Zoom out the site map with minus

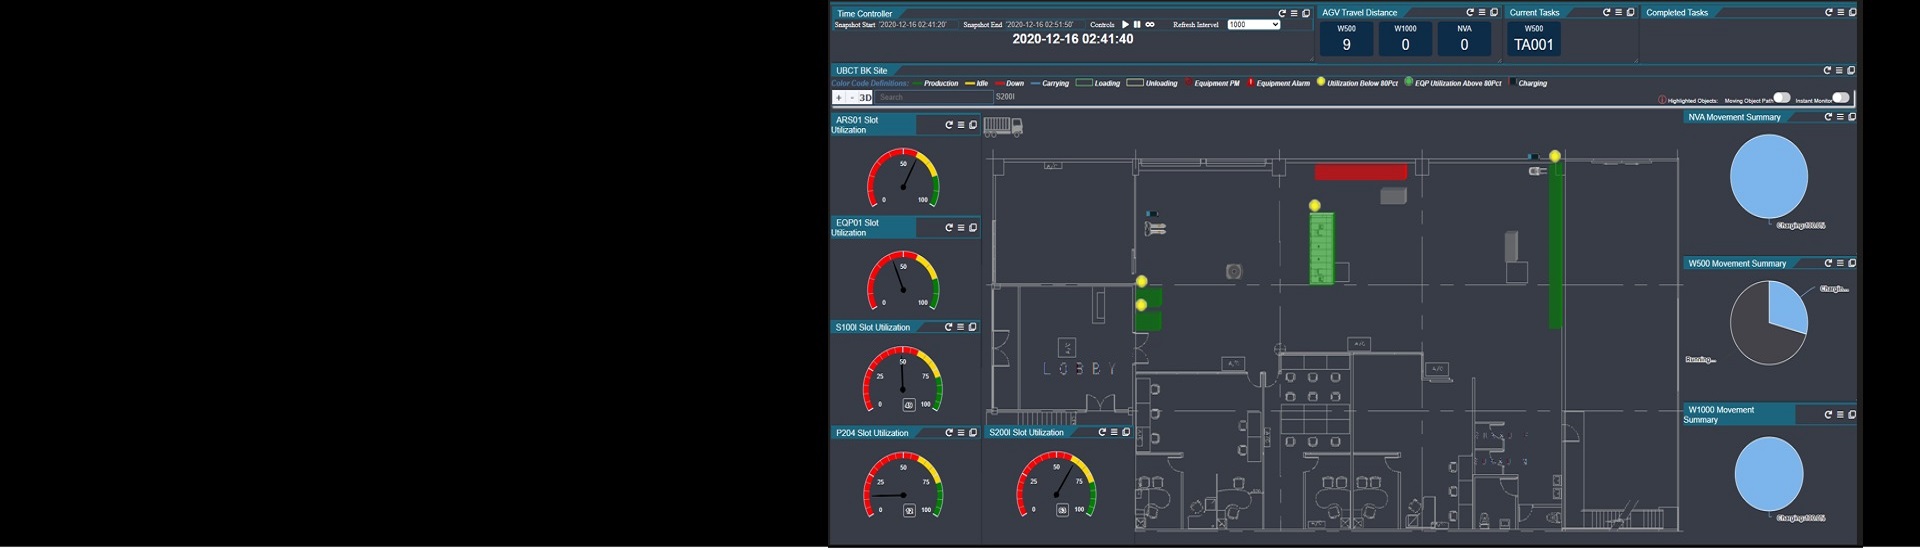click(x=851, y=97)
